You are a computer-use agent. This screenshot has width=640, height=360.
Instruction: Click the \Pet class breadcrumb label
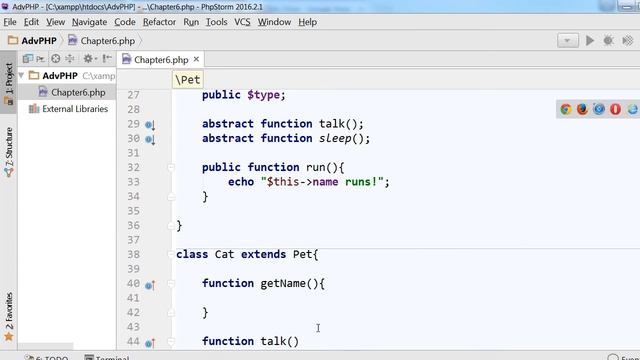pyautogui.click(x=188, y=80)
